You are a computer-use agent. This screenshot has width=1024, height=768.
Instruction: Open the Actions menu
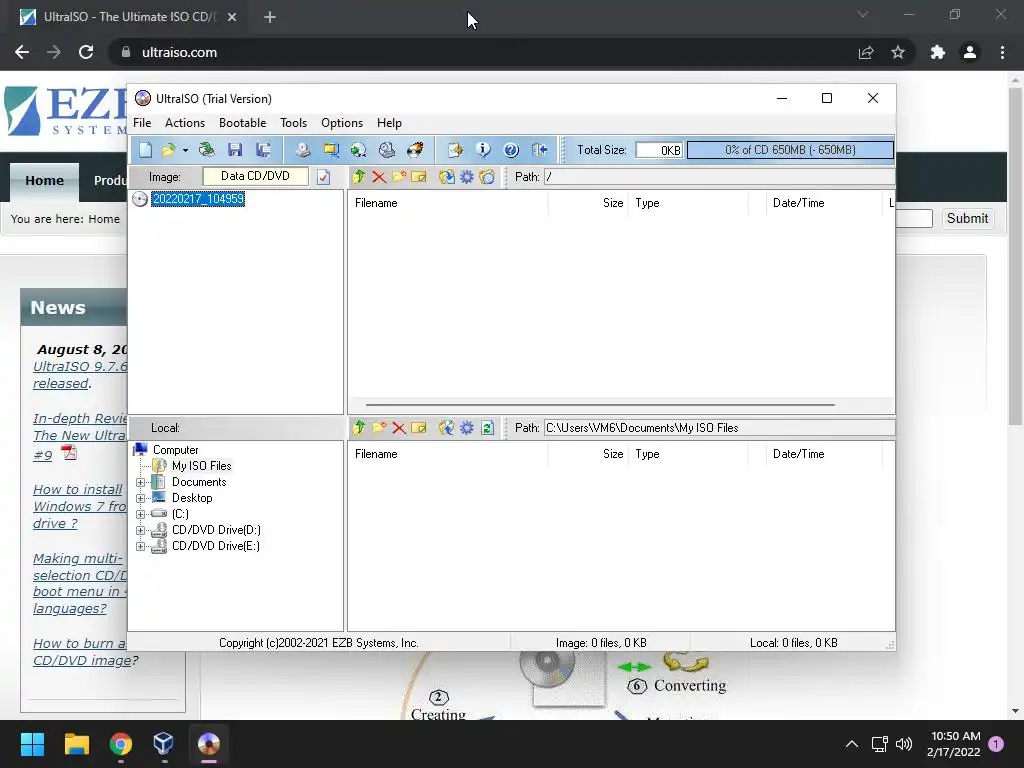click(185, 123)
